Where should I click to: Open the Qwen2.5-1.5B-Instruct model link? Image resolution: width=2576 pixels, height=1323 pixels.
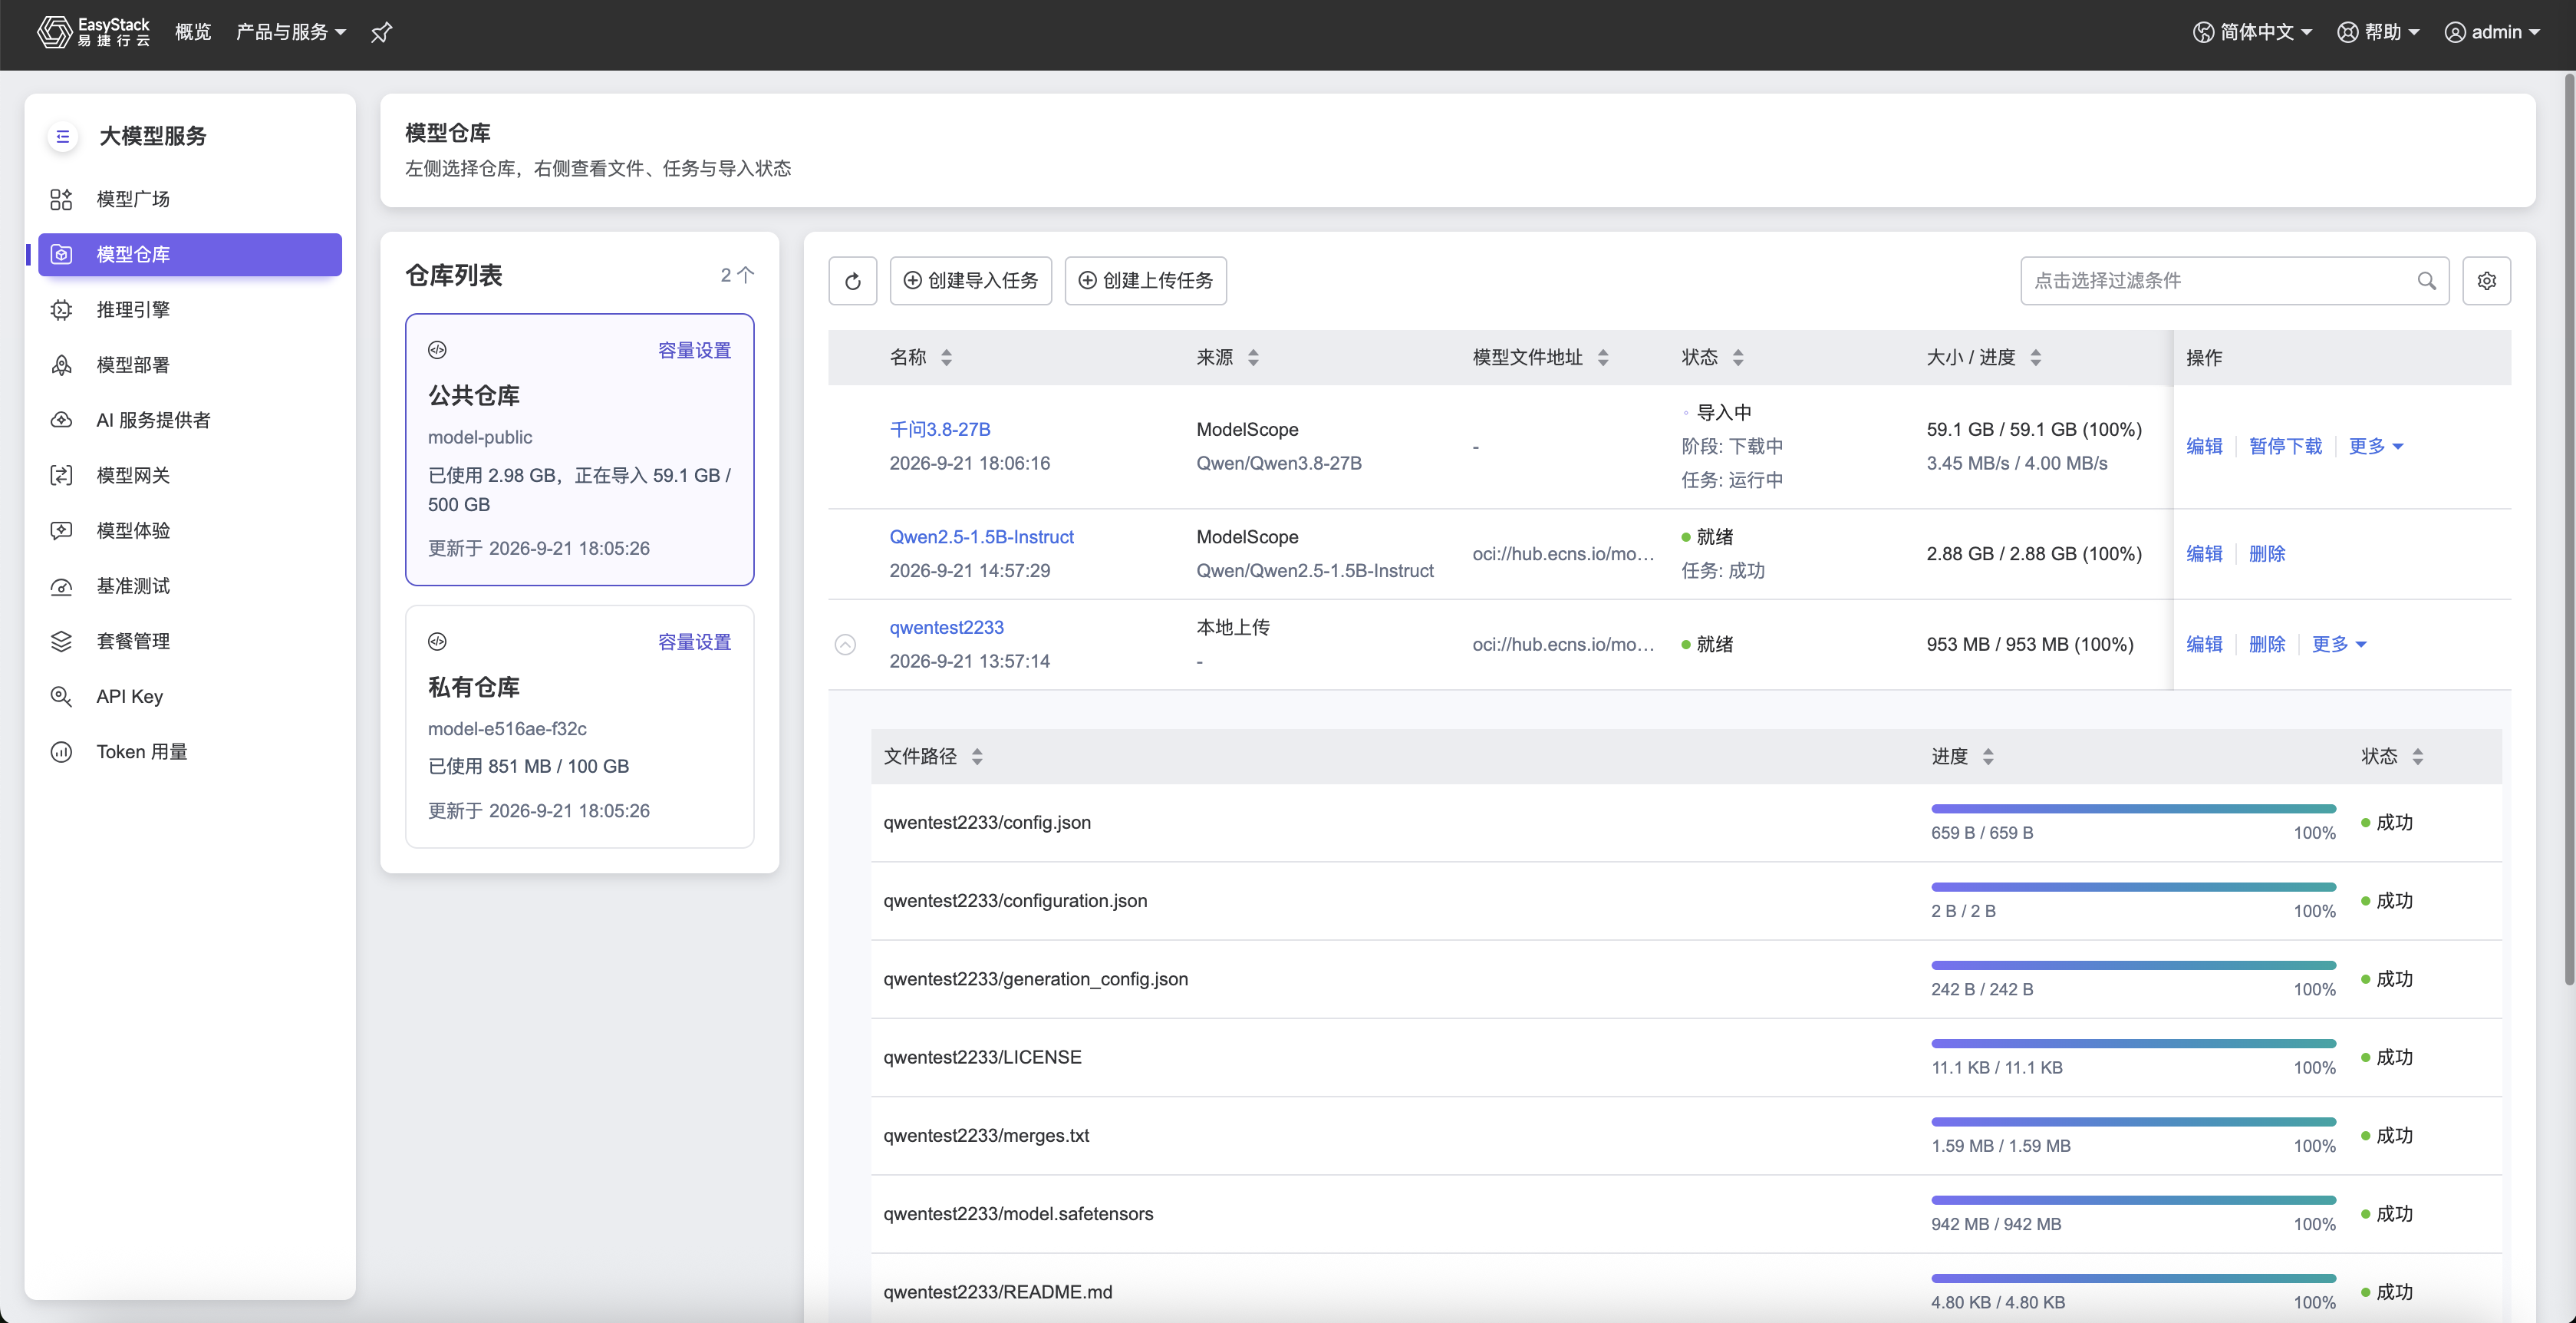coord(981,538)
